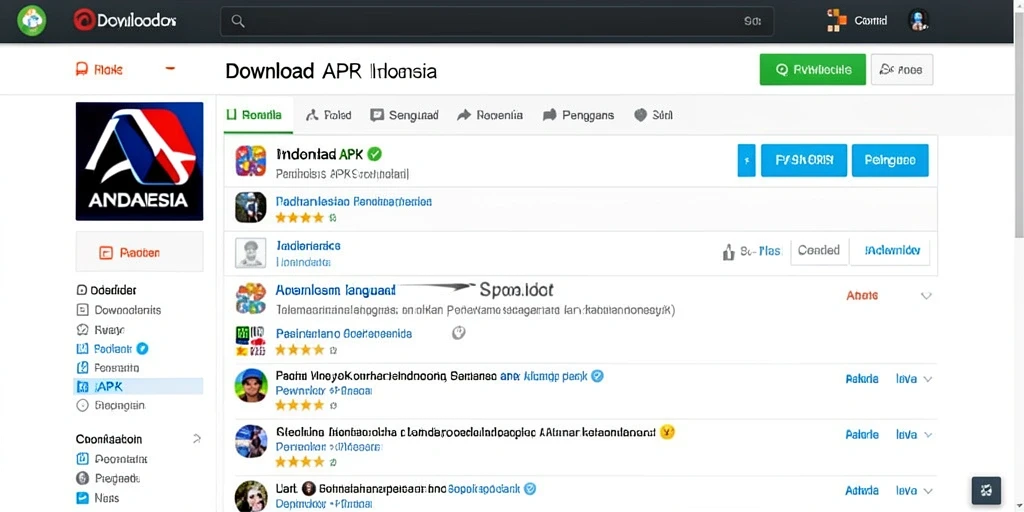The height and width of the screenshot is (512, 1024).
Task: Click the blue Pelnguae button
Action: point(890,160)
